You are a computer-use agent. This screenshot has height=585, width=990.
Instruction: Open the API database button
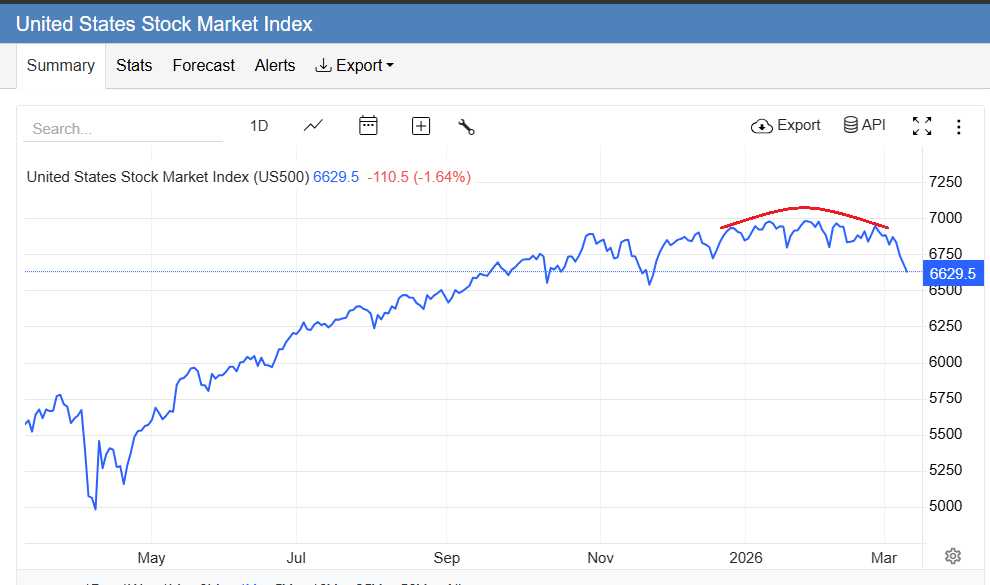(864, 125)
